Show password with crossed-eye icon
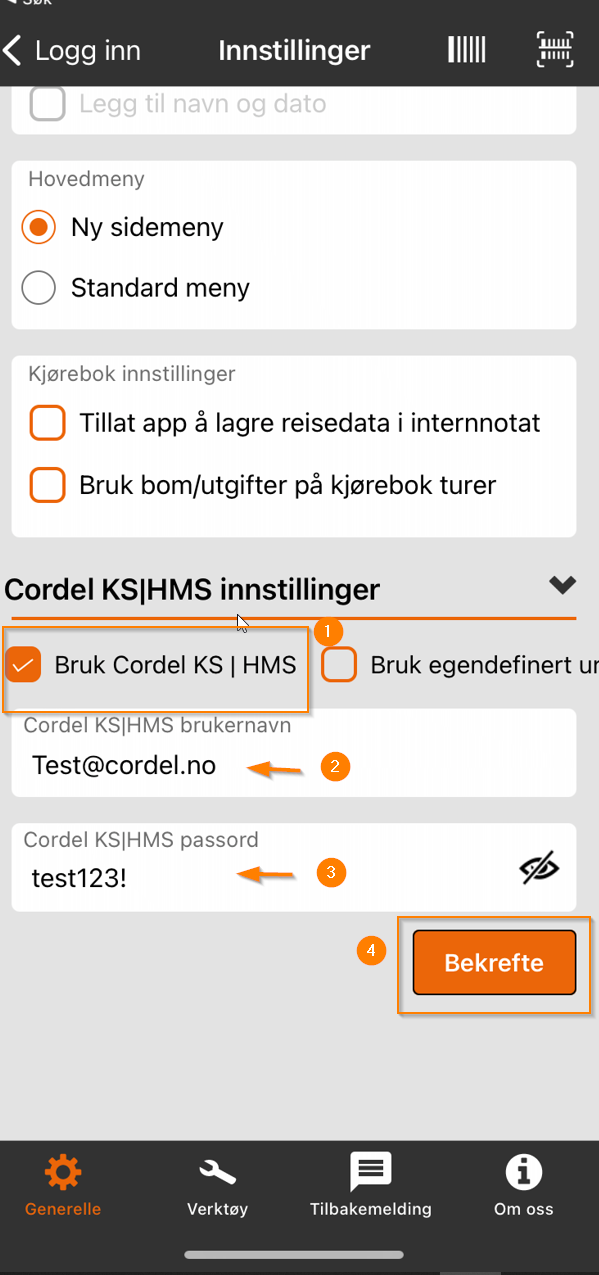The height and width of the screenshot is (1275, 599). point(539,869)
